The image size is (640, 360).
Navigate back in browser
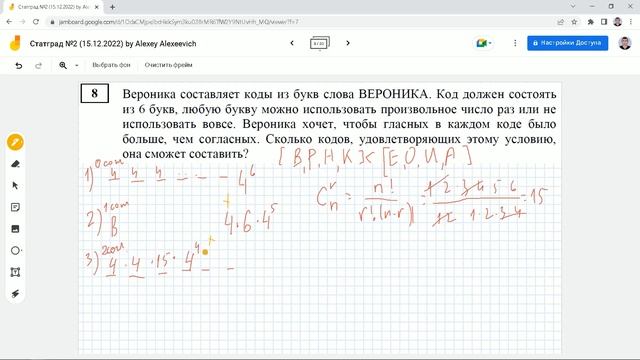(x=9, y=22)
